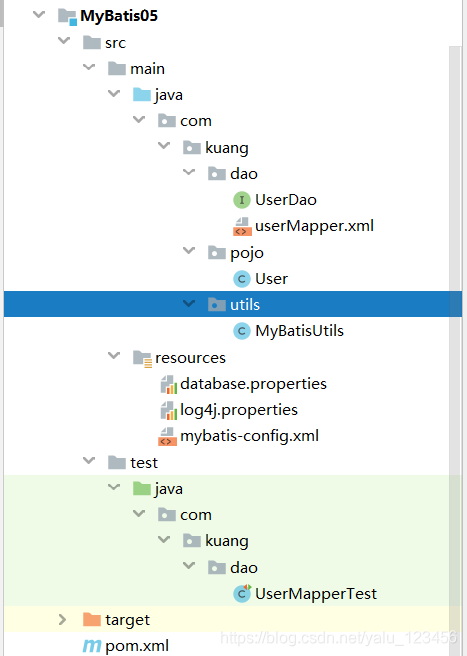467x656 pixels.
Task: Click the userMapper.xml file icon
Action: [241, 226]
